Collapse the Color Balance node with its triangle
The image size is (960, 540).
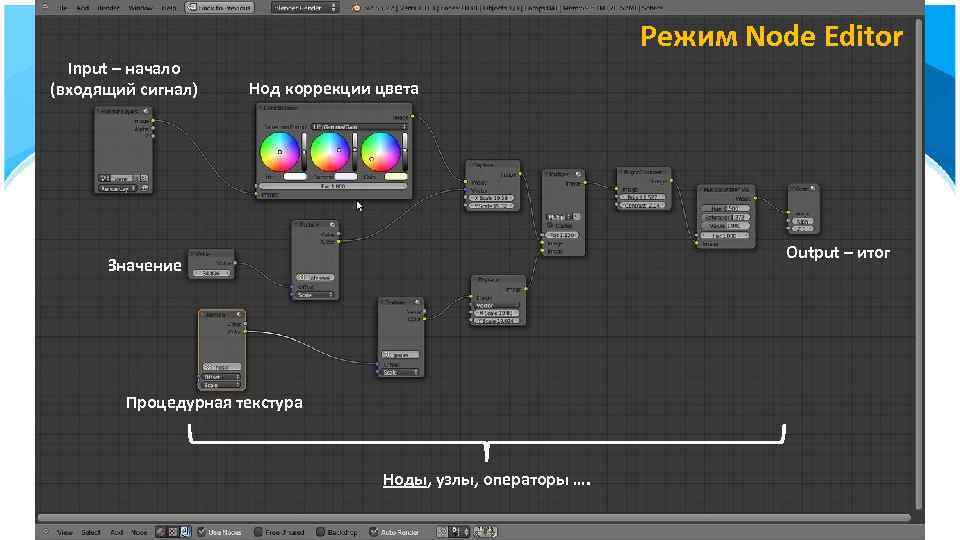(x=261, y=108)
